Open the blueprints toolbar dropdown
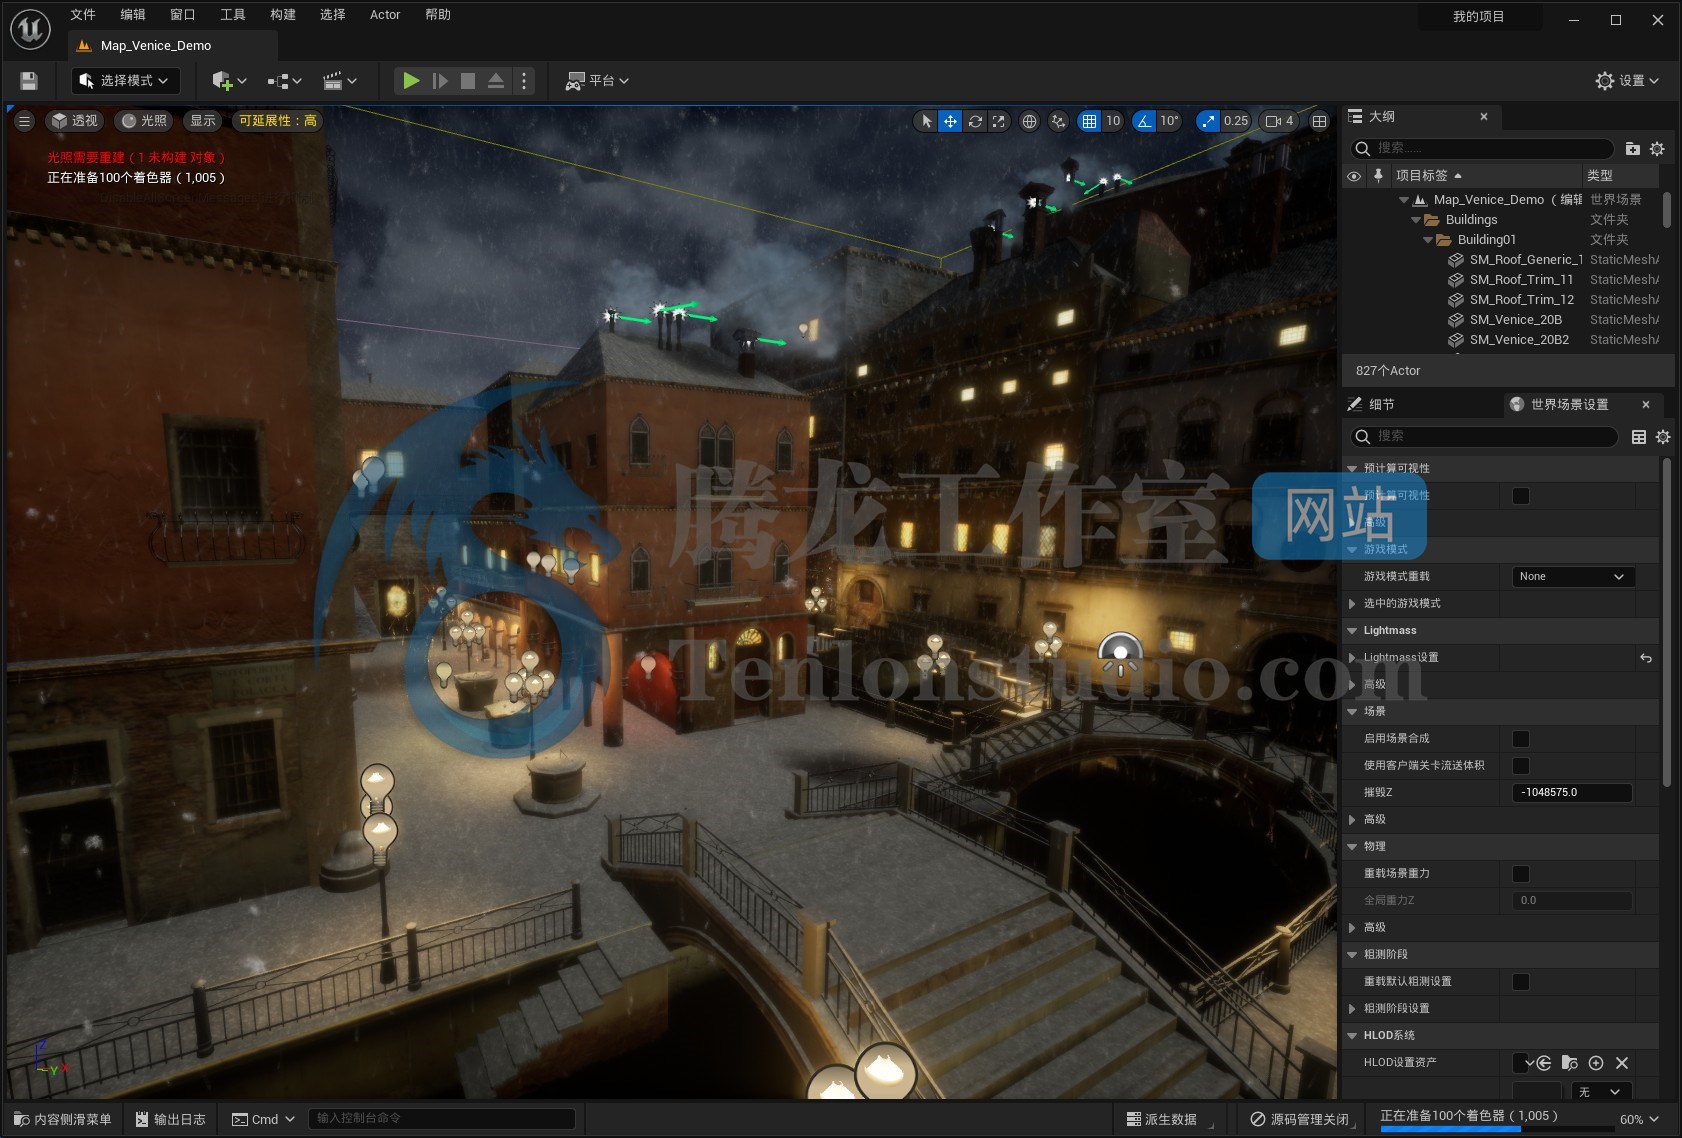This screenshot has width=1682, height=1138. (284, 81)
